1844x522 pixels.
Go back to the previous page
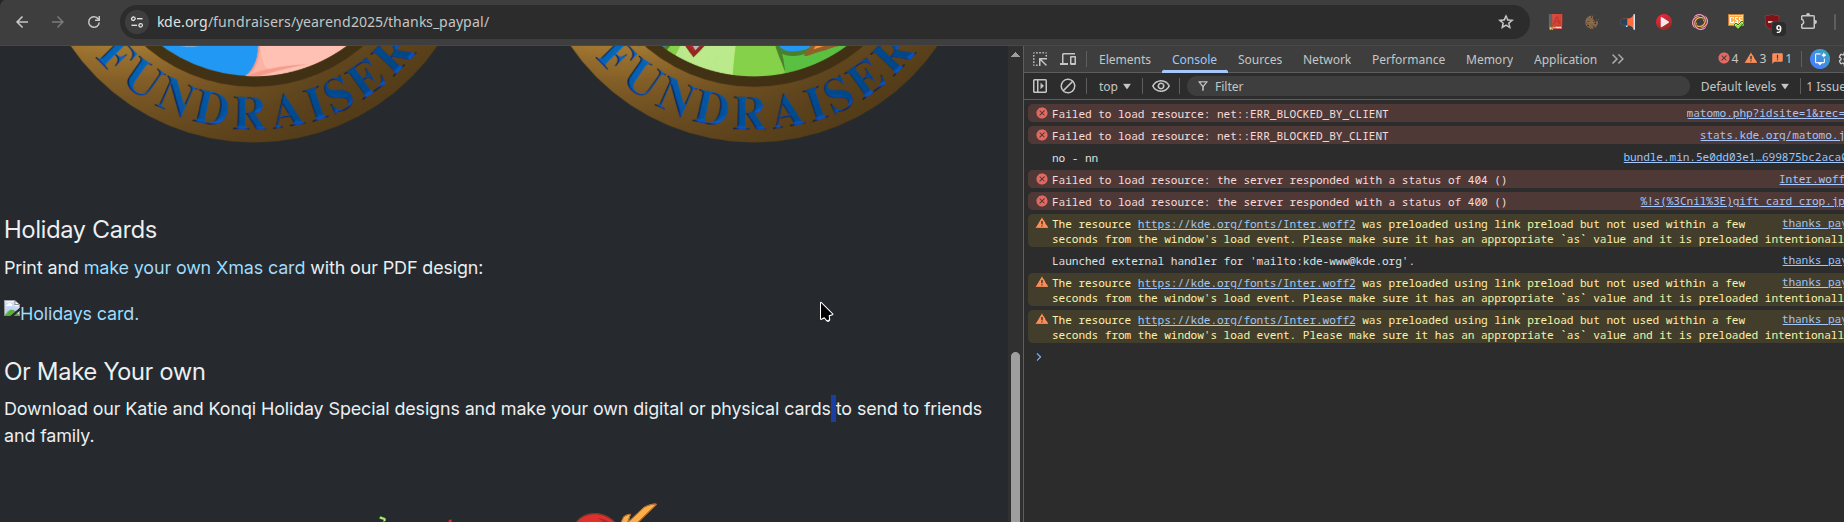[22, 22]
